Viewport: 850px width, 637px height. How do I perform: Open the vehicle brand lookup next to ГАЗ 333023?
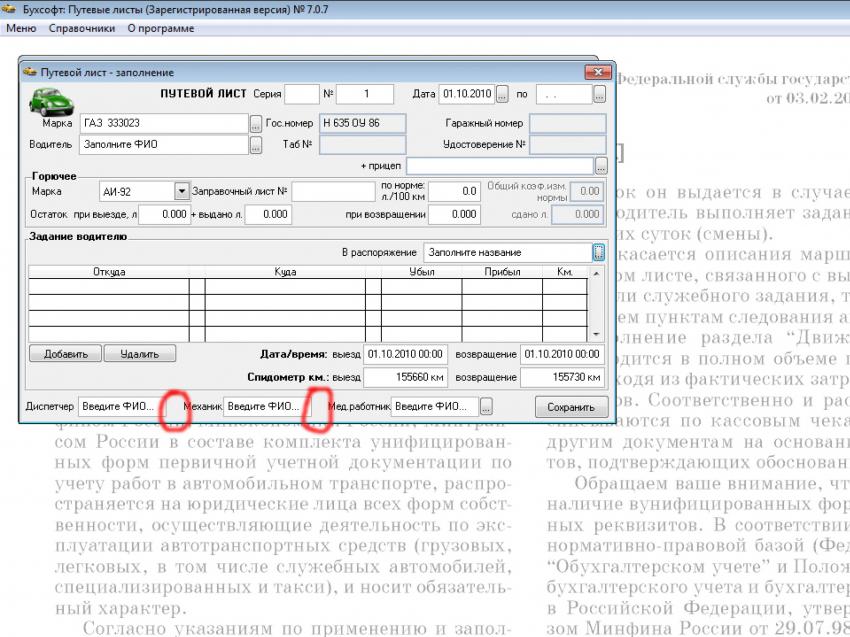click(256, 124)
